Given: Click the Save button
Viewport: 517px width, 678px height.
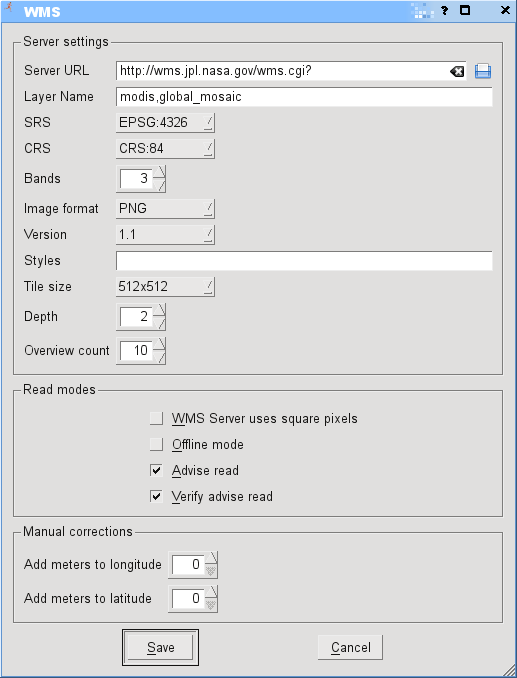Looking at the screenshot, I should [x=160, y=647].
